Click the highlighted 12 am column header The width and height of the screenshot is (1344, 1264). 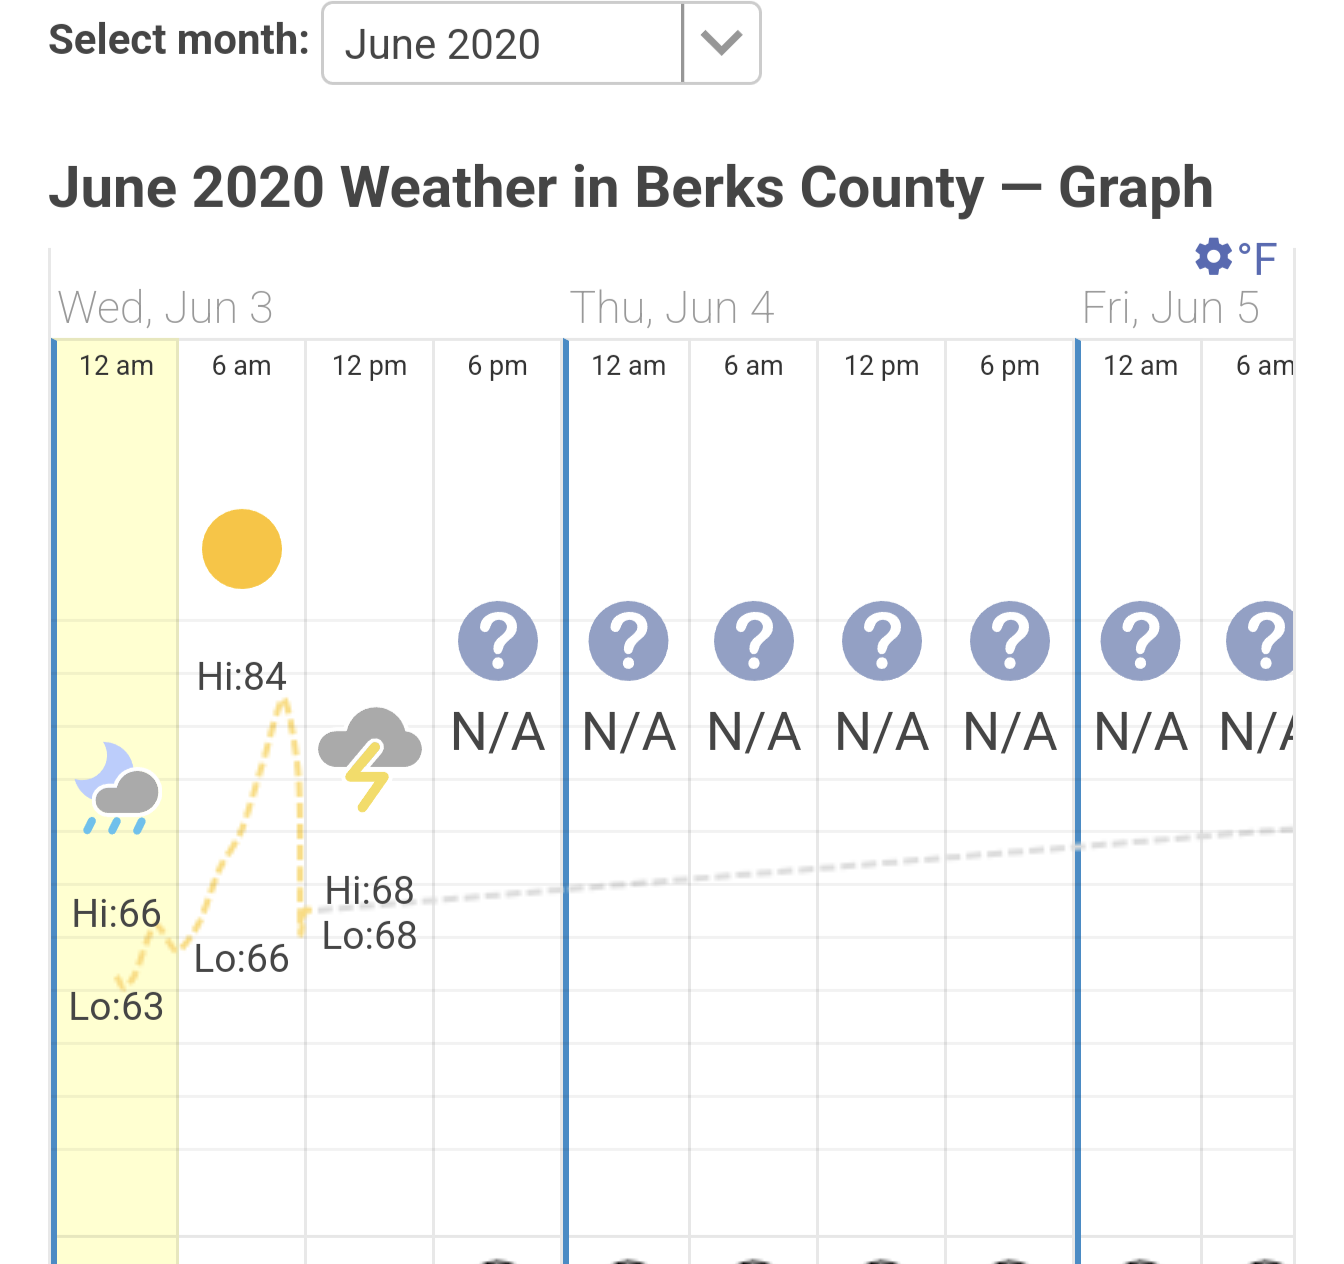tap(117, 366)
